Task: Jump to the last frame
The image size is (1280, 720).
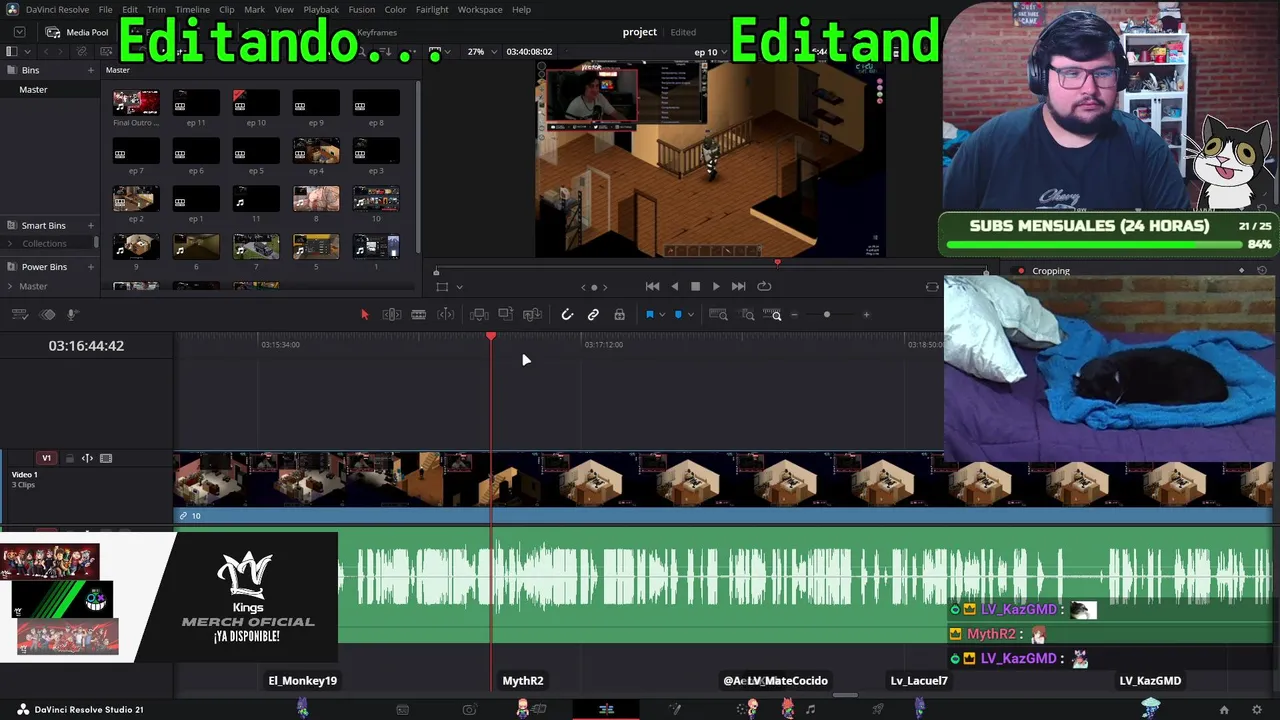Action: pos(738,286)
